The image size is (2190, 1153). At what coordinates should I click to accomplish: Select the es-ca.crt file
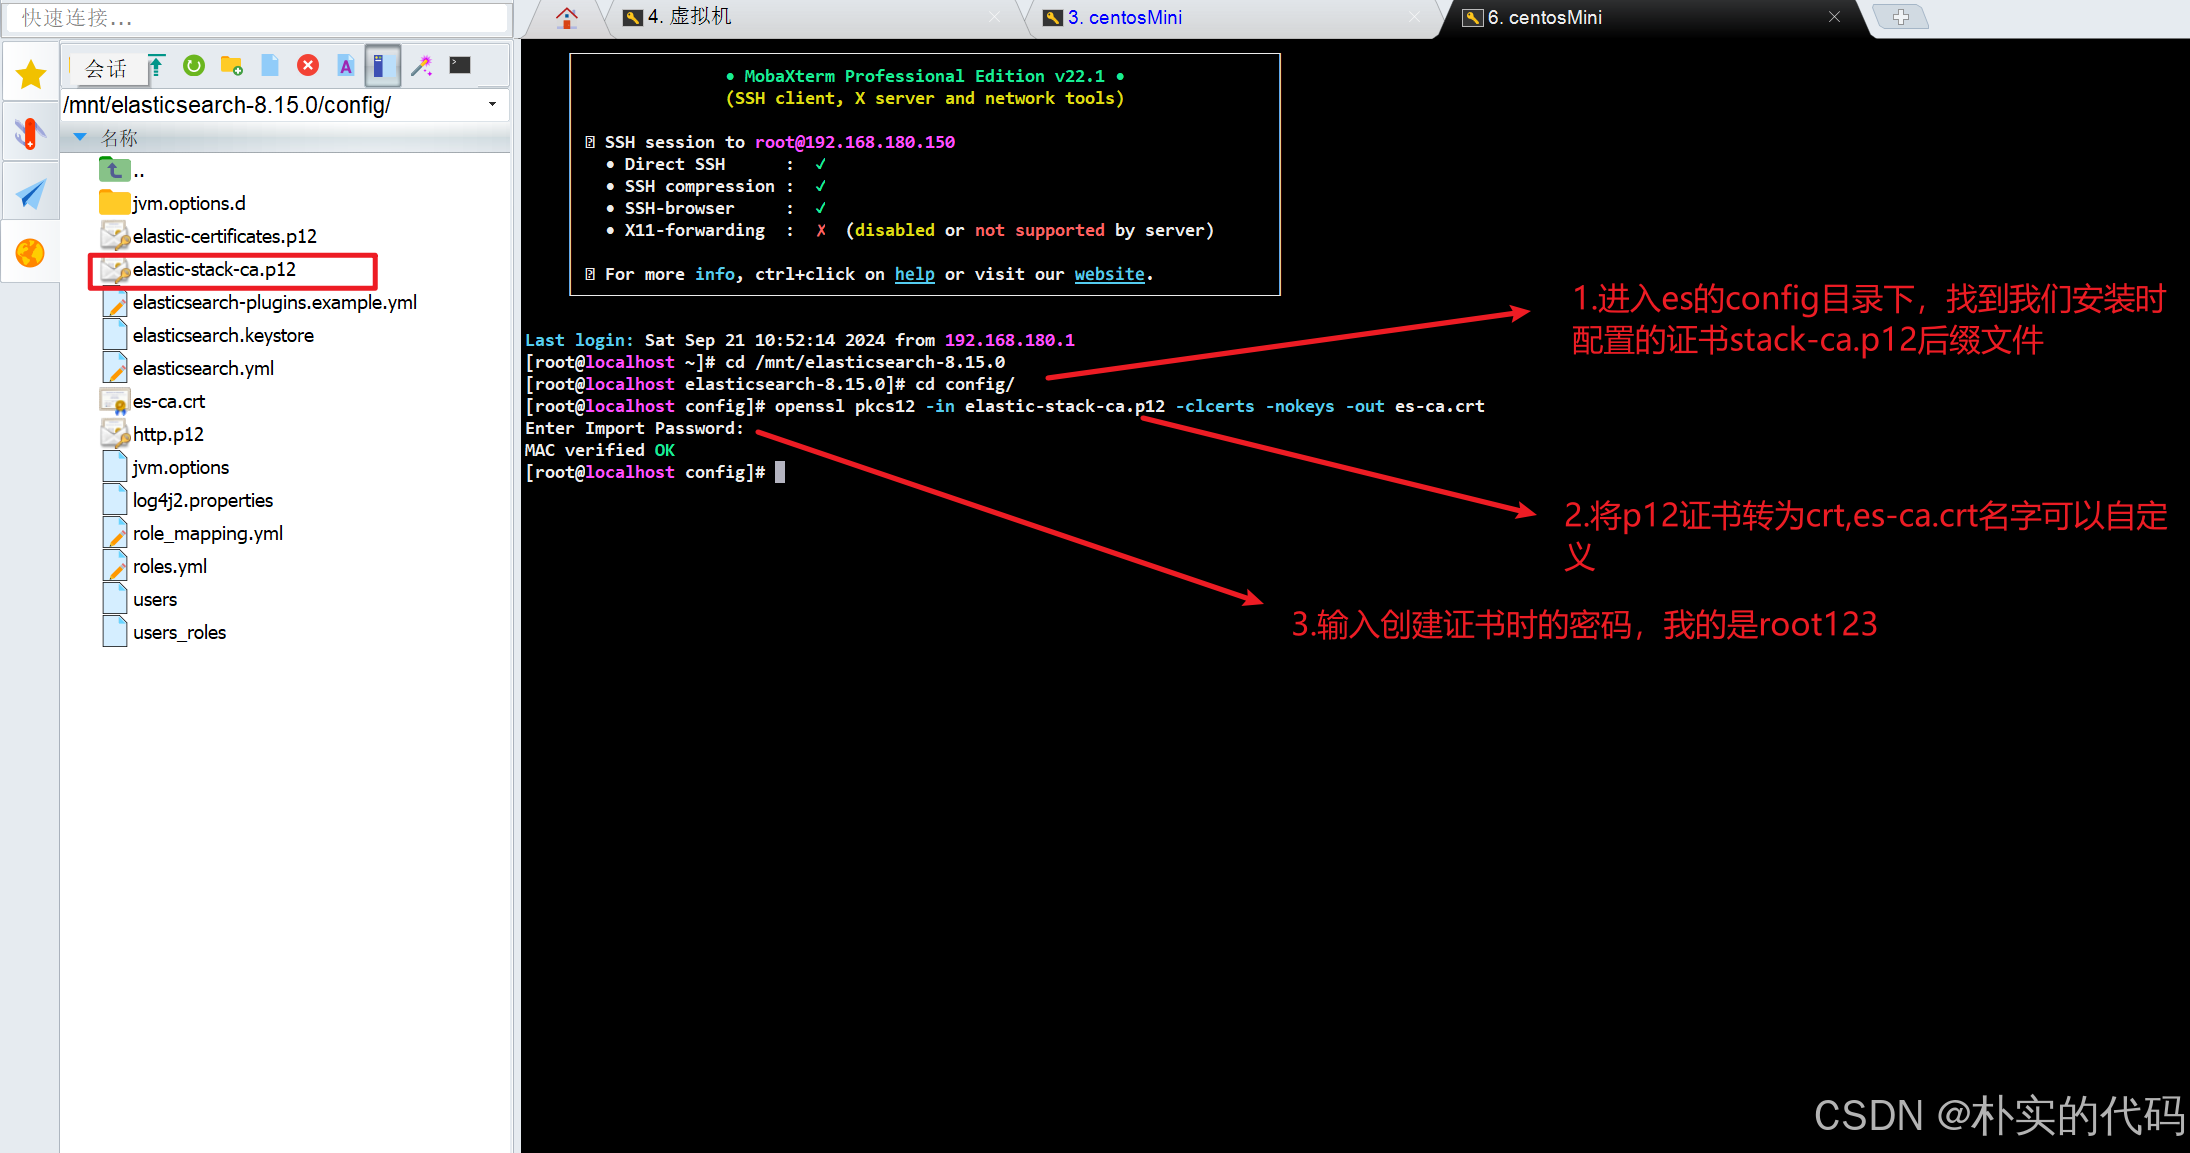169,401
